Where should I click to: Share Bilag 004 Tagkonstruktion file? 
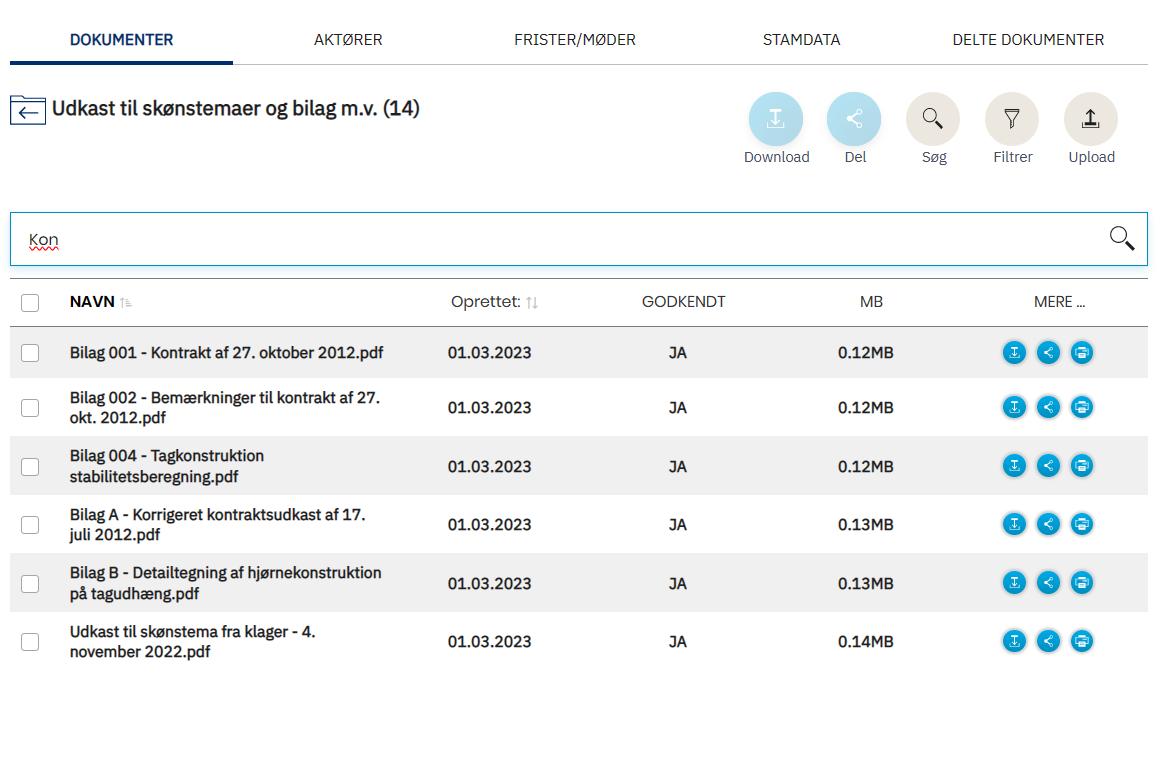(1048, 466)
